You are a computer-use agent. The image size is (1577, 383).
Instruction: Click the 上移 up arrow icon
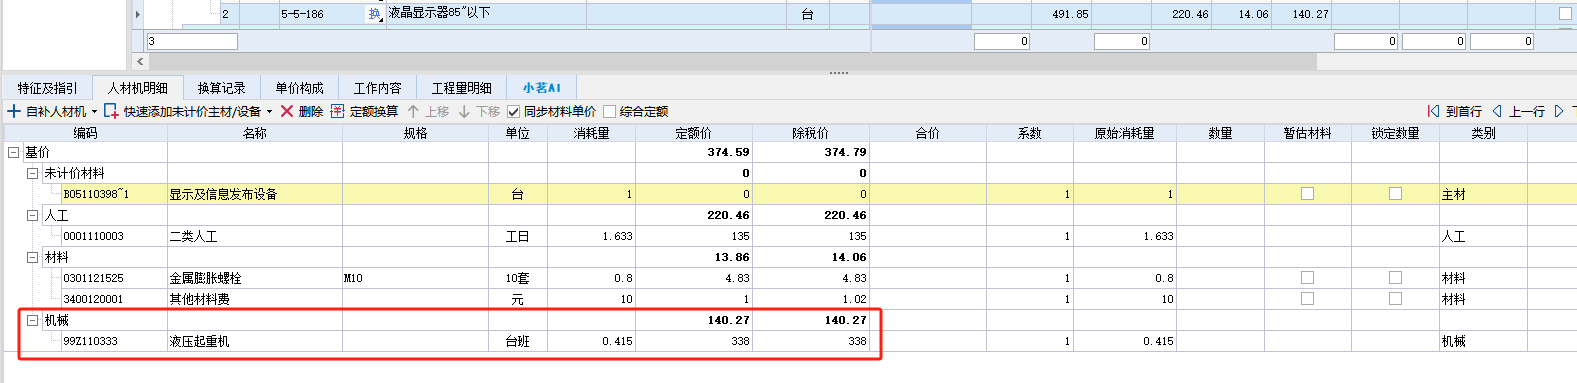pyautogui.click(x=413, y=111)
